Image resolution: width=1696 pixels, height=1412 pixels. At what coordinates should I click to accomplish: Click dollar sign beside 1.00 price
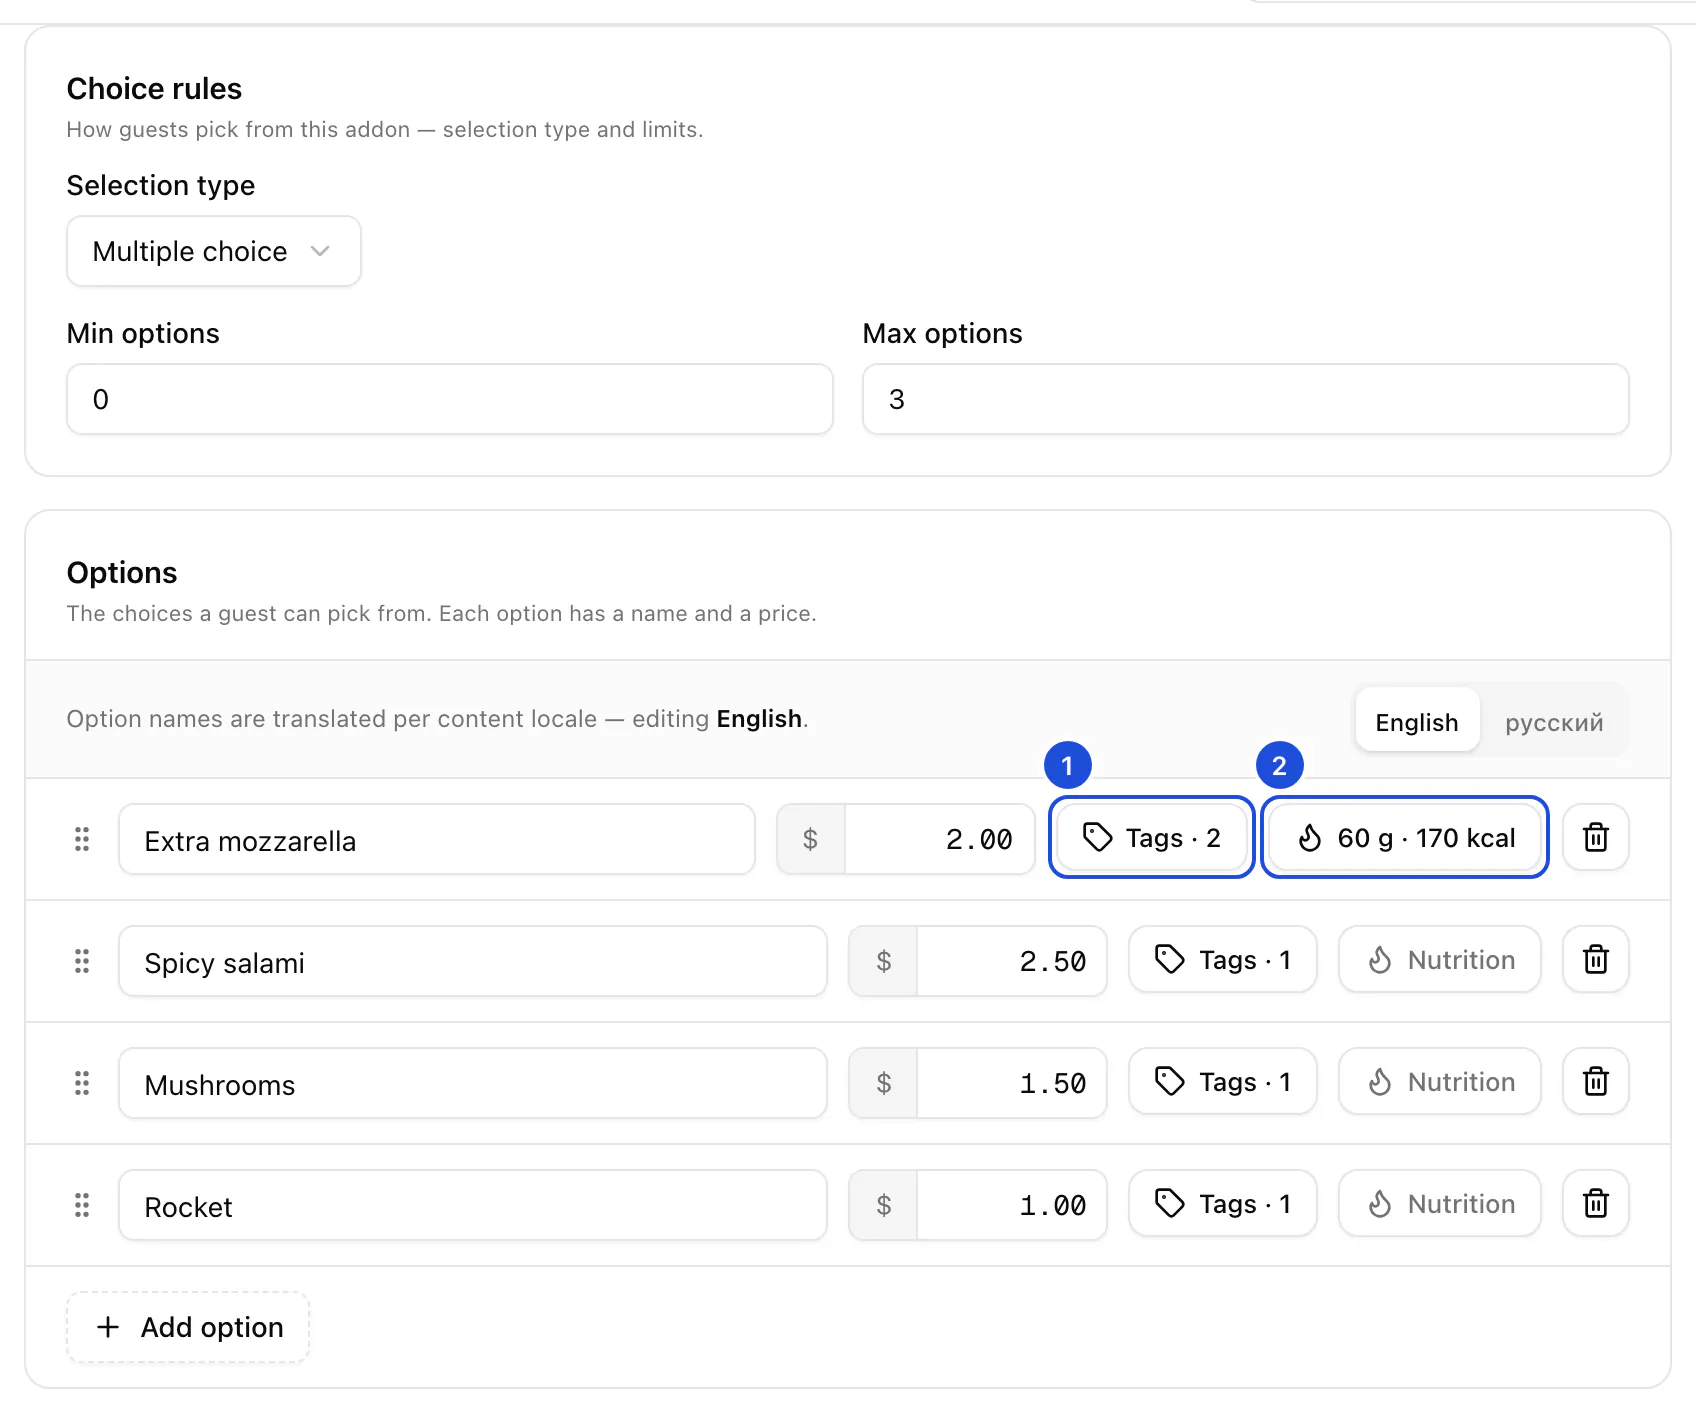(884, 1205)
